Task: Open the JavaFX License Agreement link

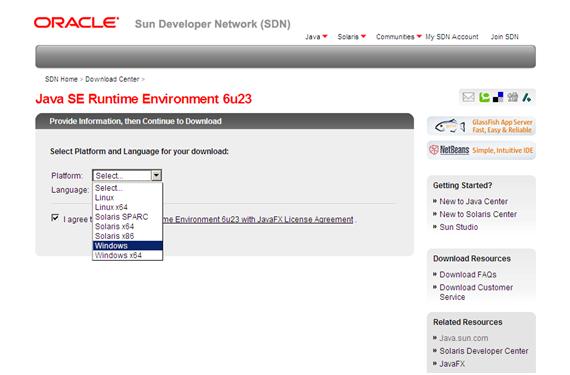Action: [x=258, y=219]
